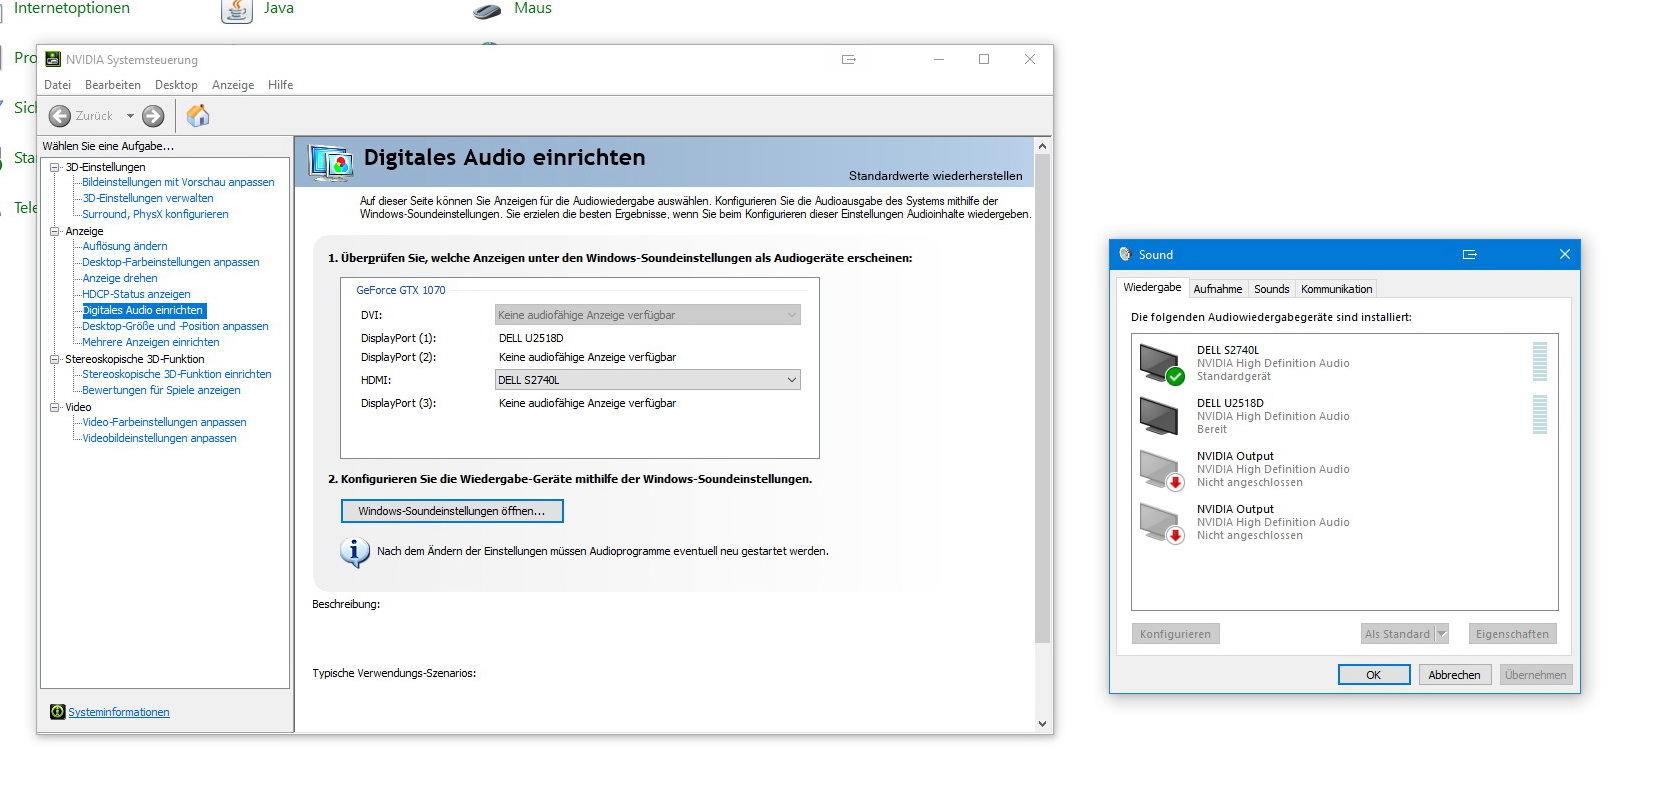1668x800 pixels.
Task: Open Videobildeinstellungen anpassen
Action: [x=159, y=438]
